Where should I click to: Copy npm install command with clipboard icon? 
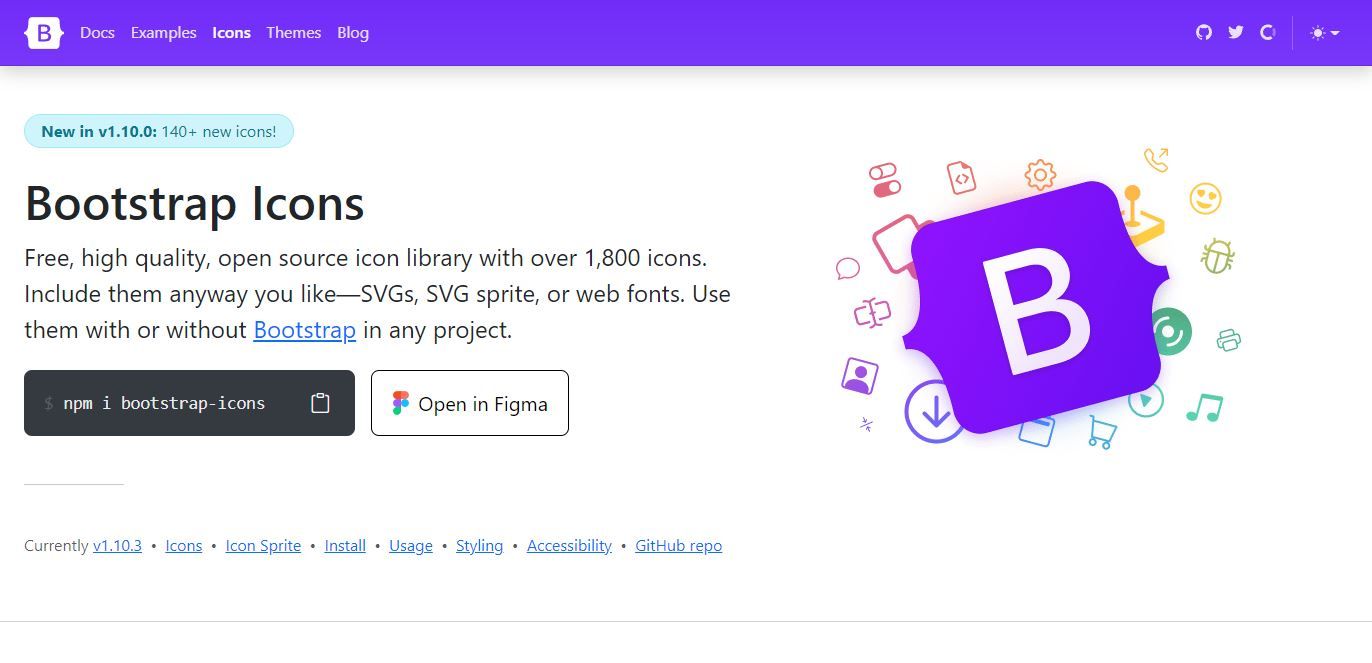(320, 403)
